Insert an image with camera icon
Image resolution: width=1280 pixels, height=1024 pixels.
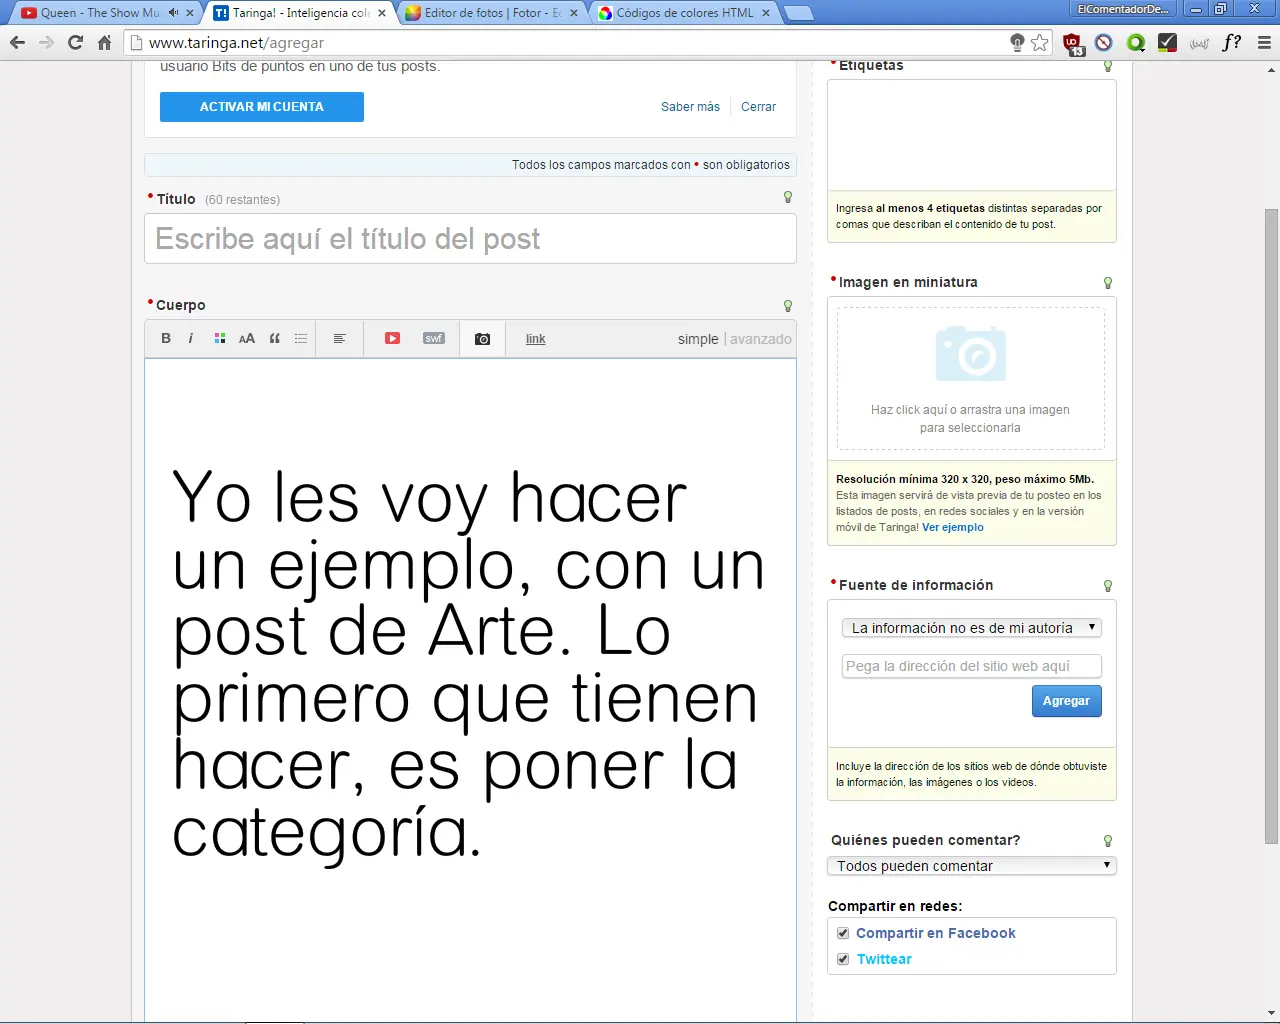(x=483, y=339)
